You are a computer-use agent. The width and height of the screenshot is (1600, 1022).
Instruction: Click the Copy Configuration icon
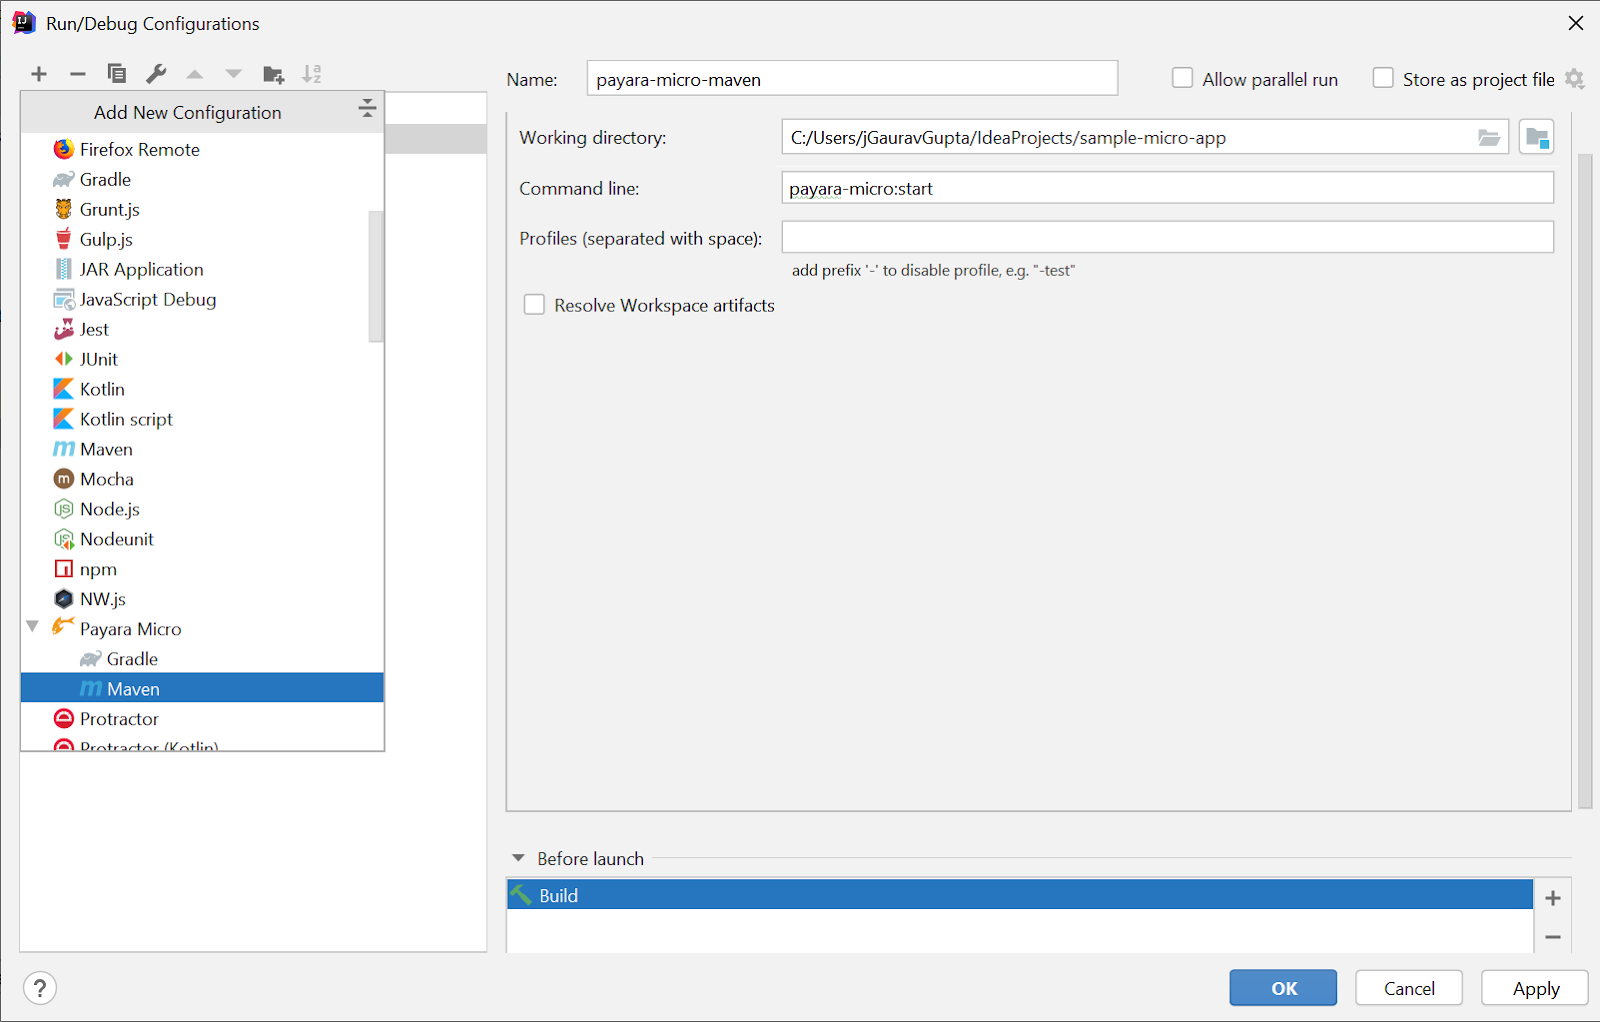click(117, 74)
